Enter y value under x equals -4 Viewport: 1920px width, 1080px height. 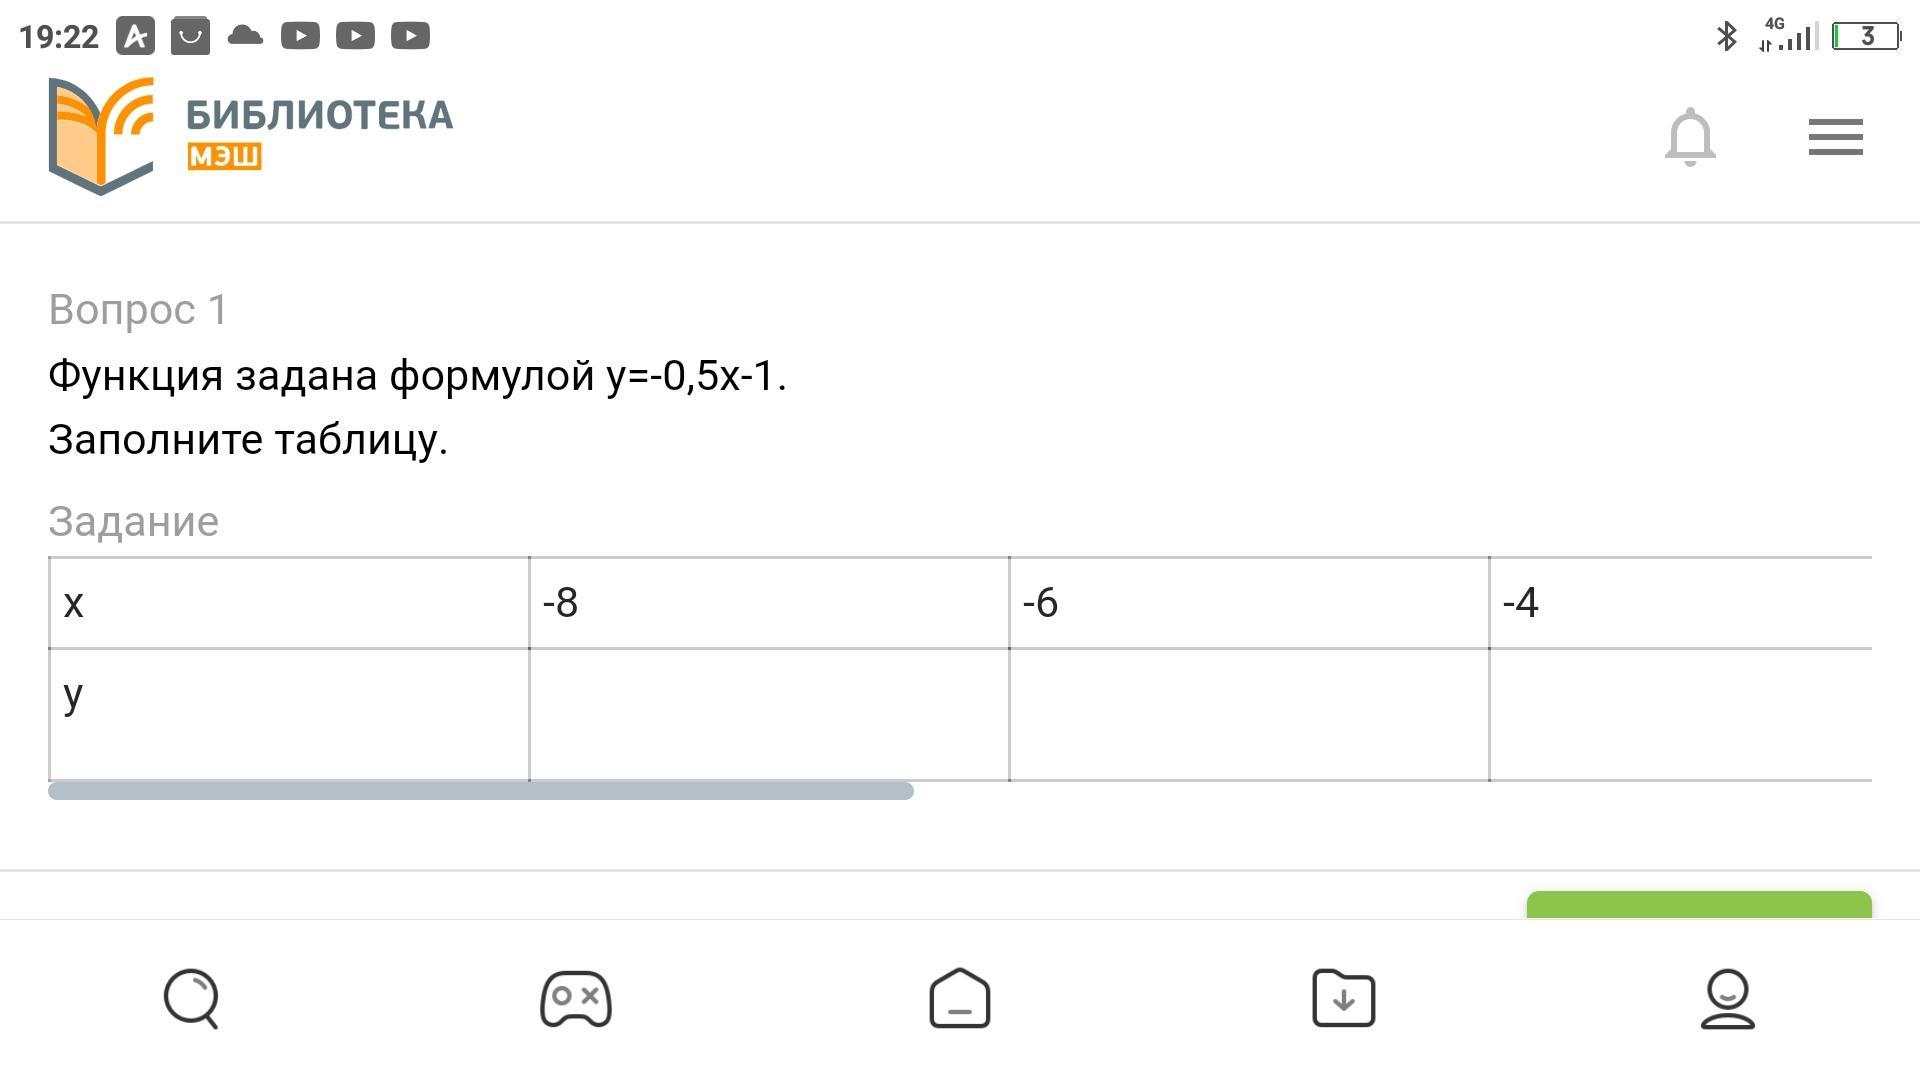(x=1680, y=714)
